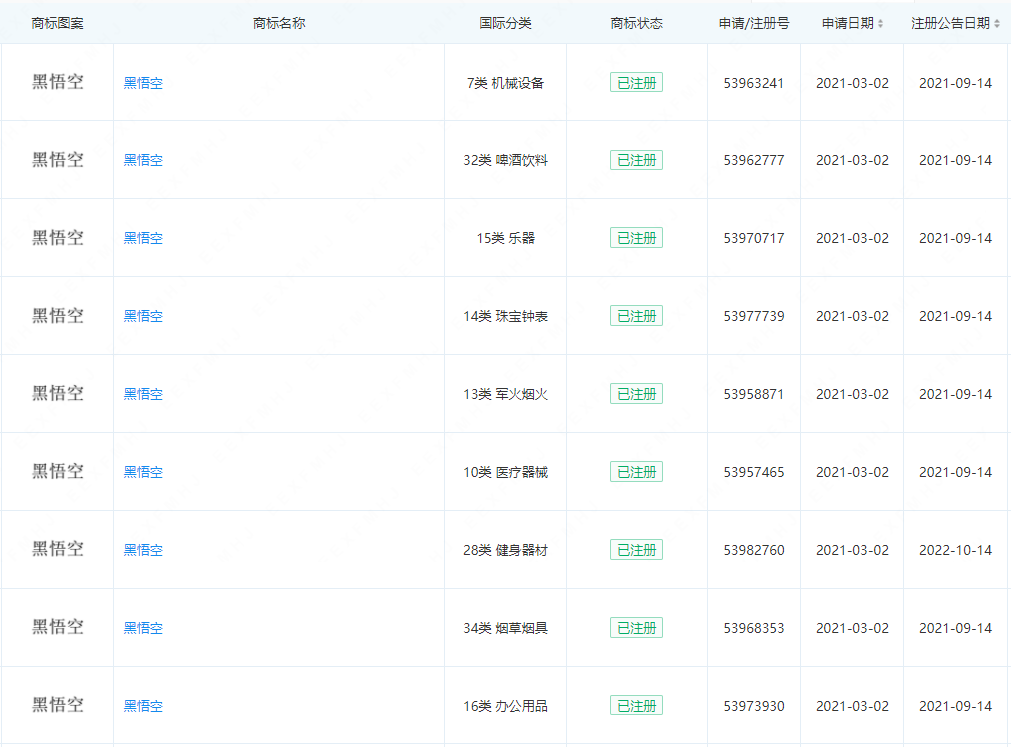The height and width of the screenshot is (747, 1011).
Task: Click application date 2021-03-02 for 53963241
Action: (852, 83)
